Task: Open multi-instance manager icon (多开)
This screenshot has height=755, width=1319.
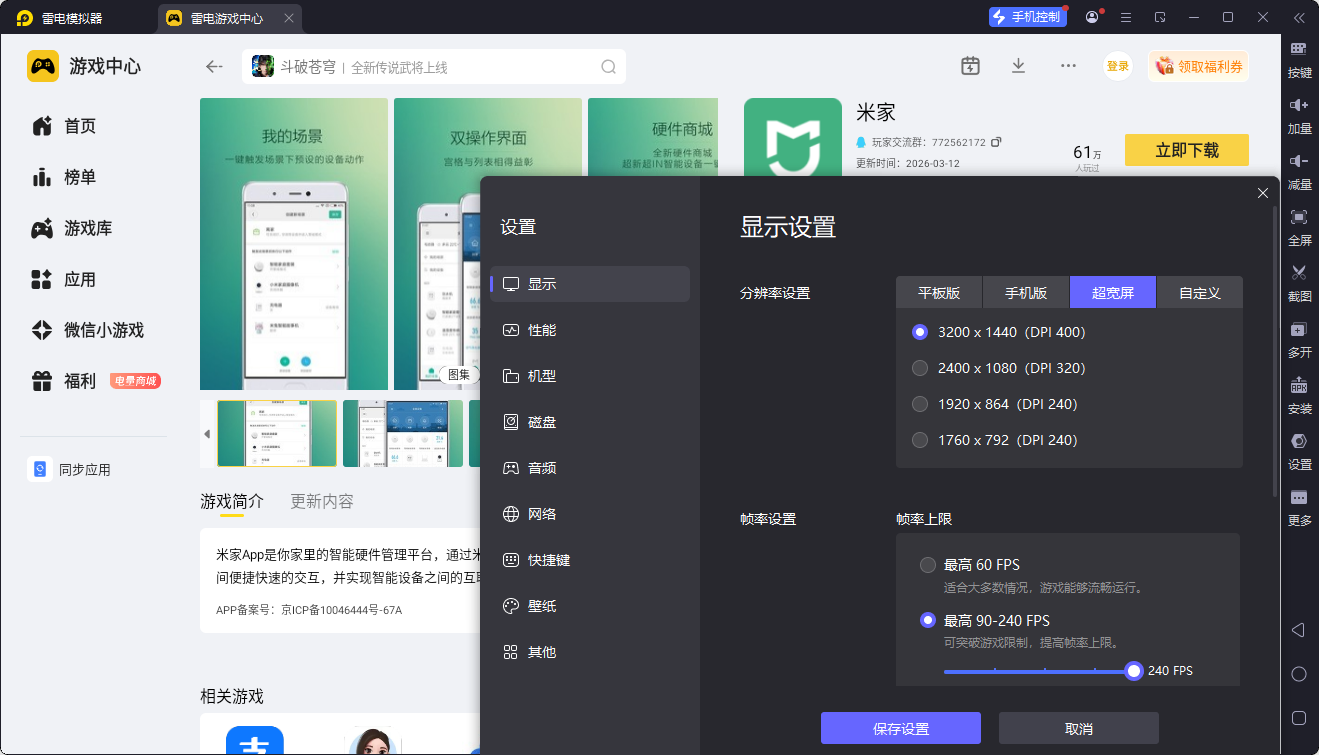Action: [1299, 330]
